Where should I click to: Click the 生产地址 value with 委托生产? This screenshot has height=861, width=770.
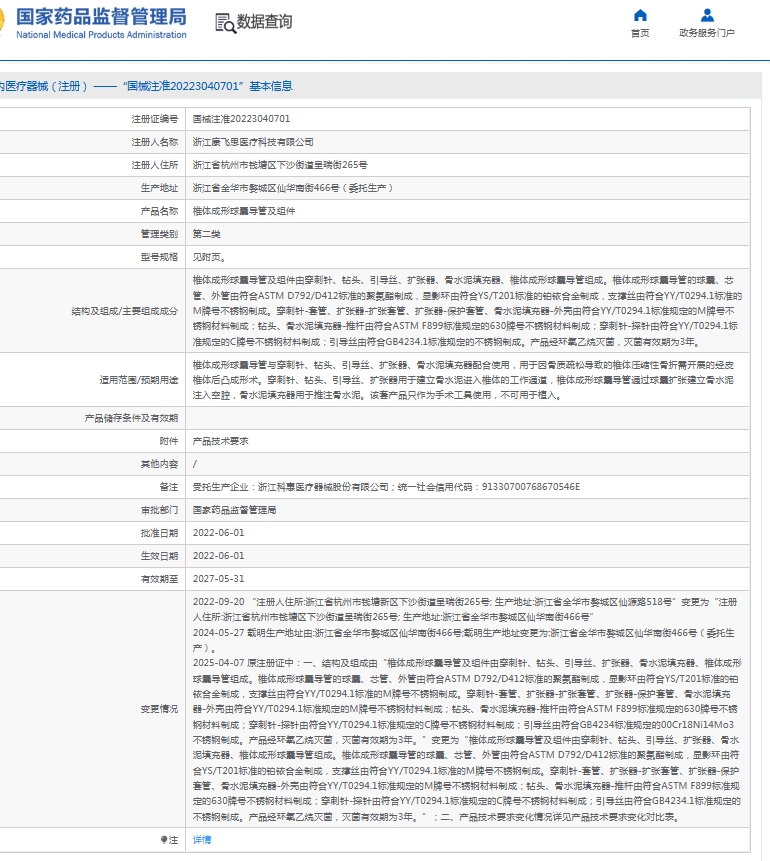(293, 188)
